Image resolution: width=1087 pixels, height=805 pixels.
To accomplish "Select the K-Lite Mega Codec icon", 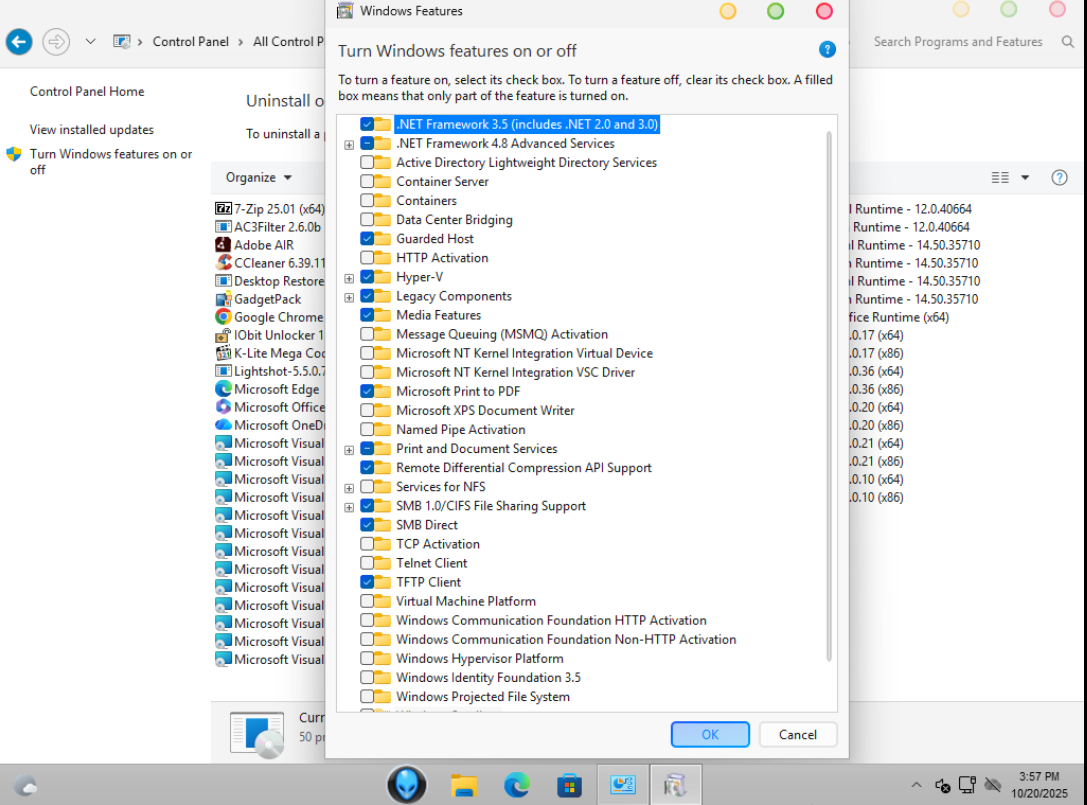I will (223, 353).
